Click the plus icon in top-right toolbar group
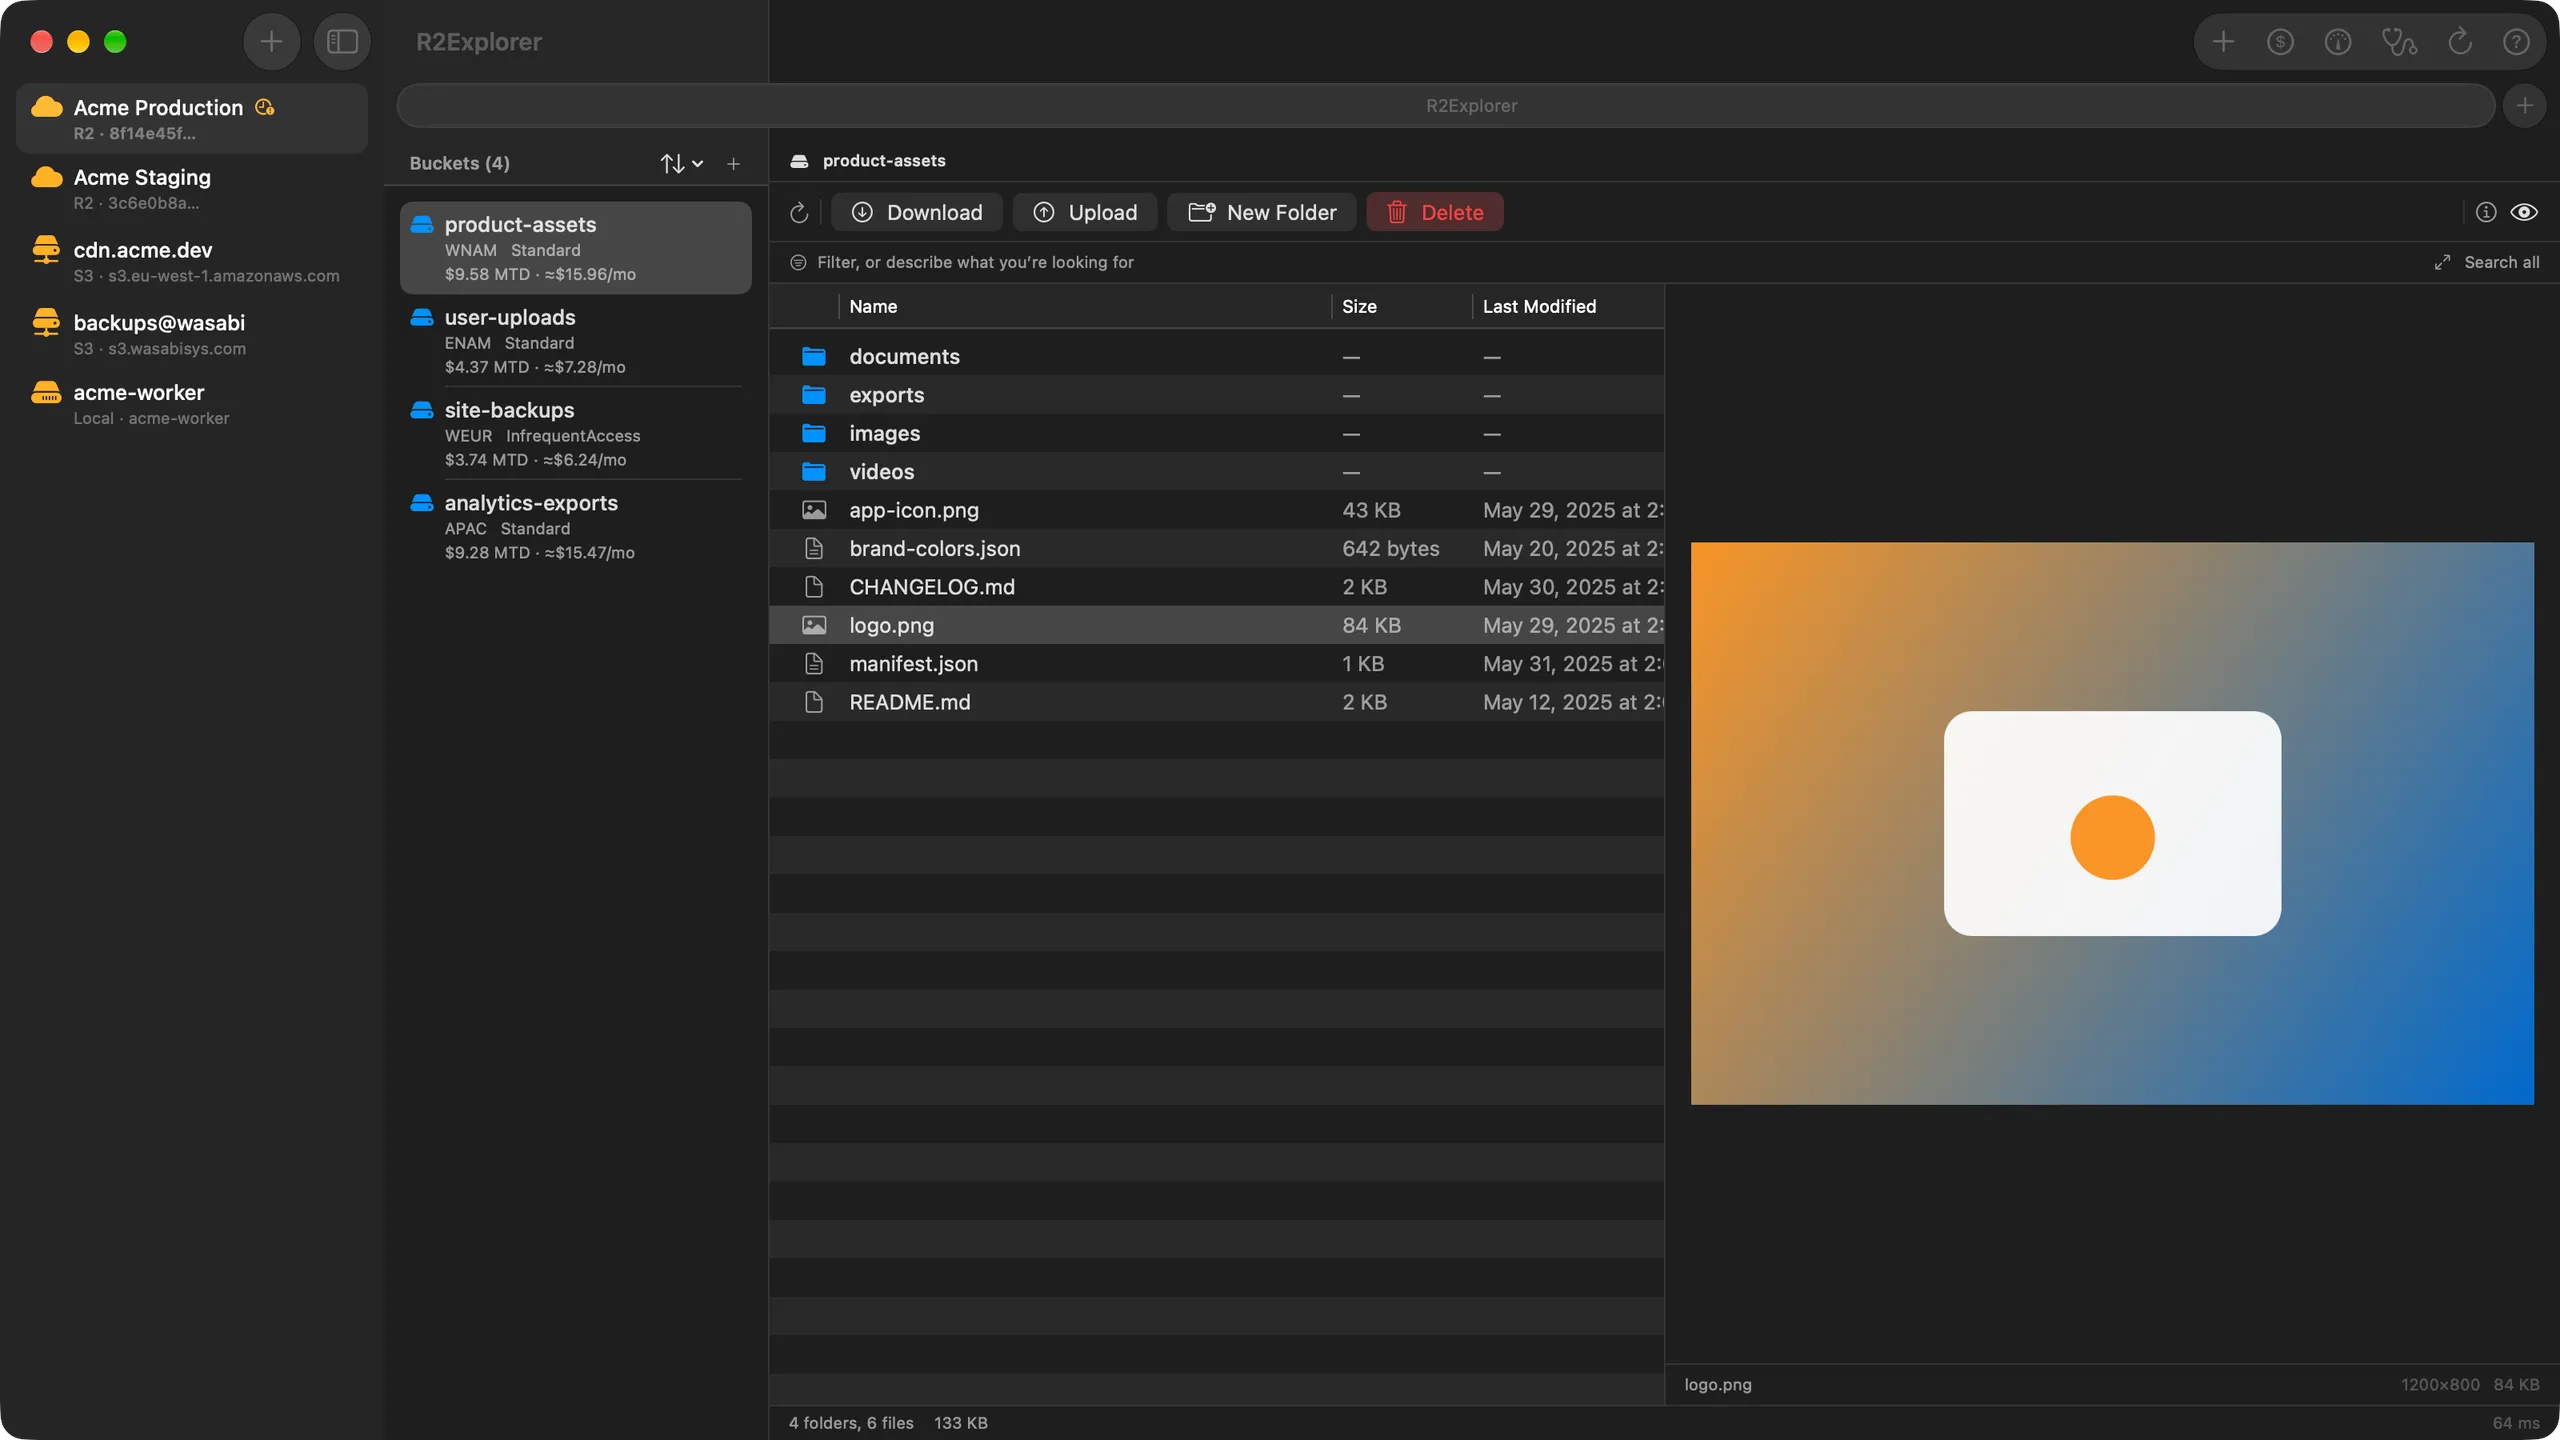The height and width of the screenshot is (1440, 2560). coord(2223,41)
